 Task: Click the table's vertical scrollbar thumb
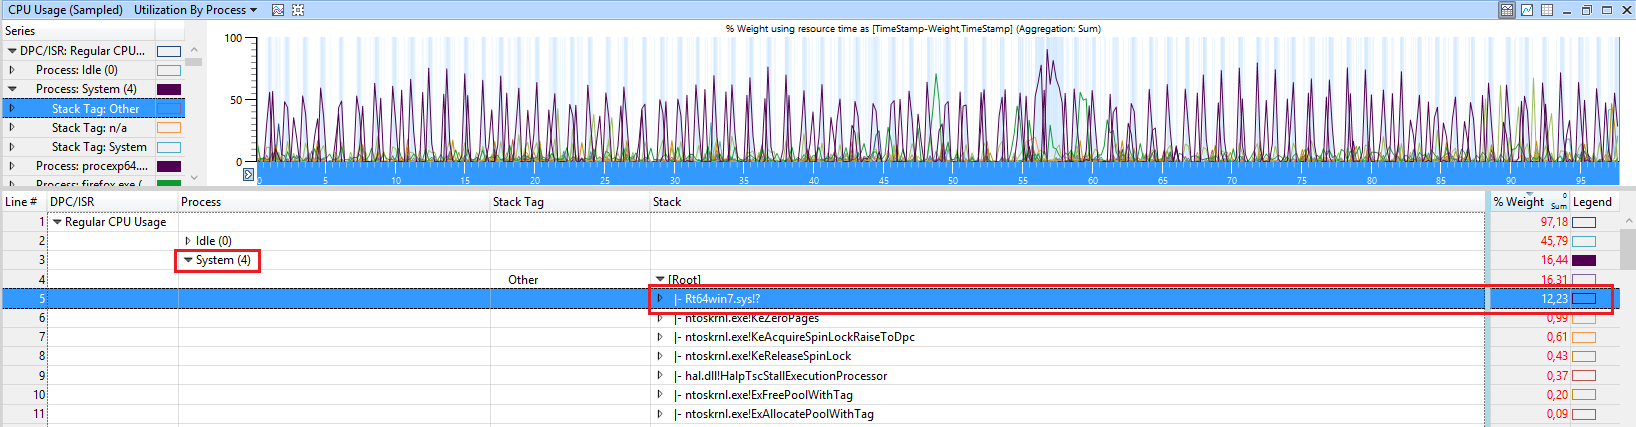(x=1627, y=249)
